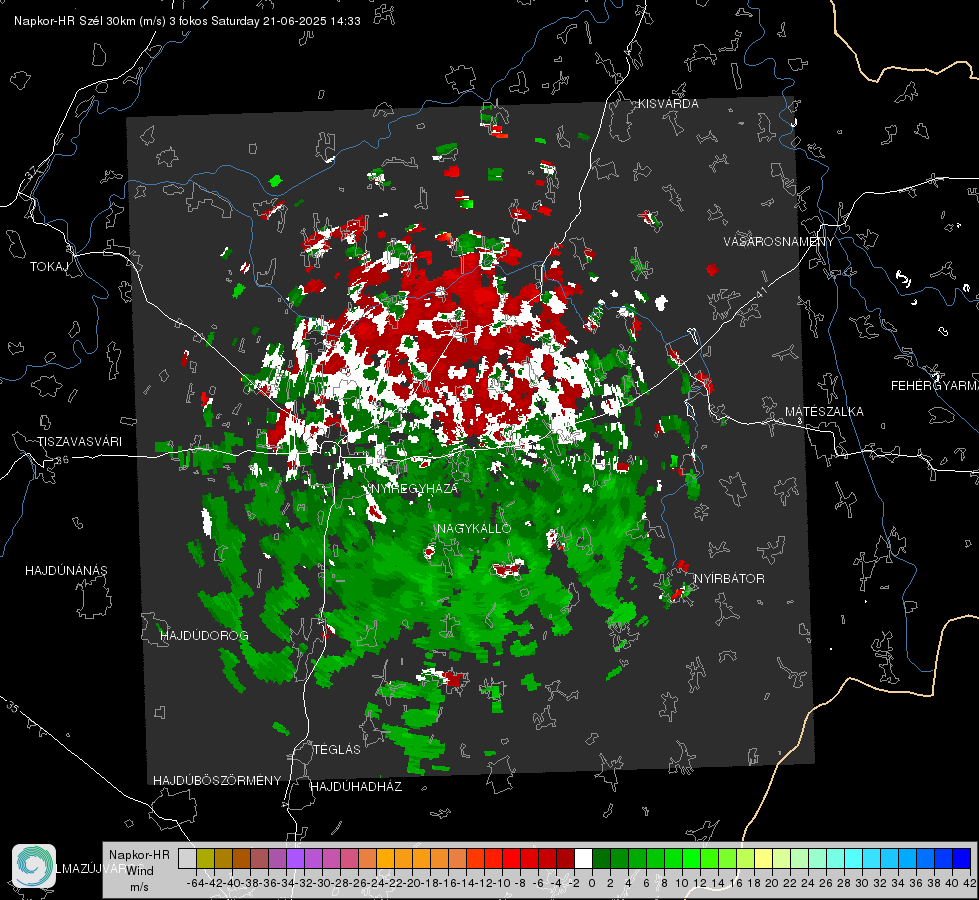
Task: Click the legend value label 10
Action: pyautogui.click(x=682, y=883)
